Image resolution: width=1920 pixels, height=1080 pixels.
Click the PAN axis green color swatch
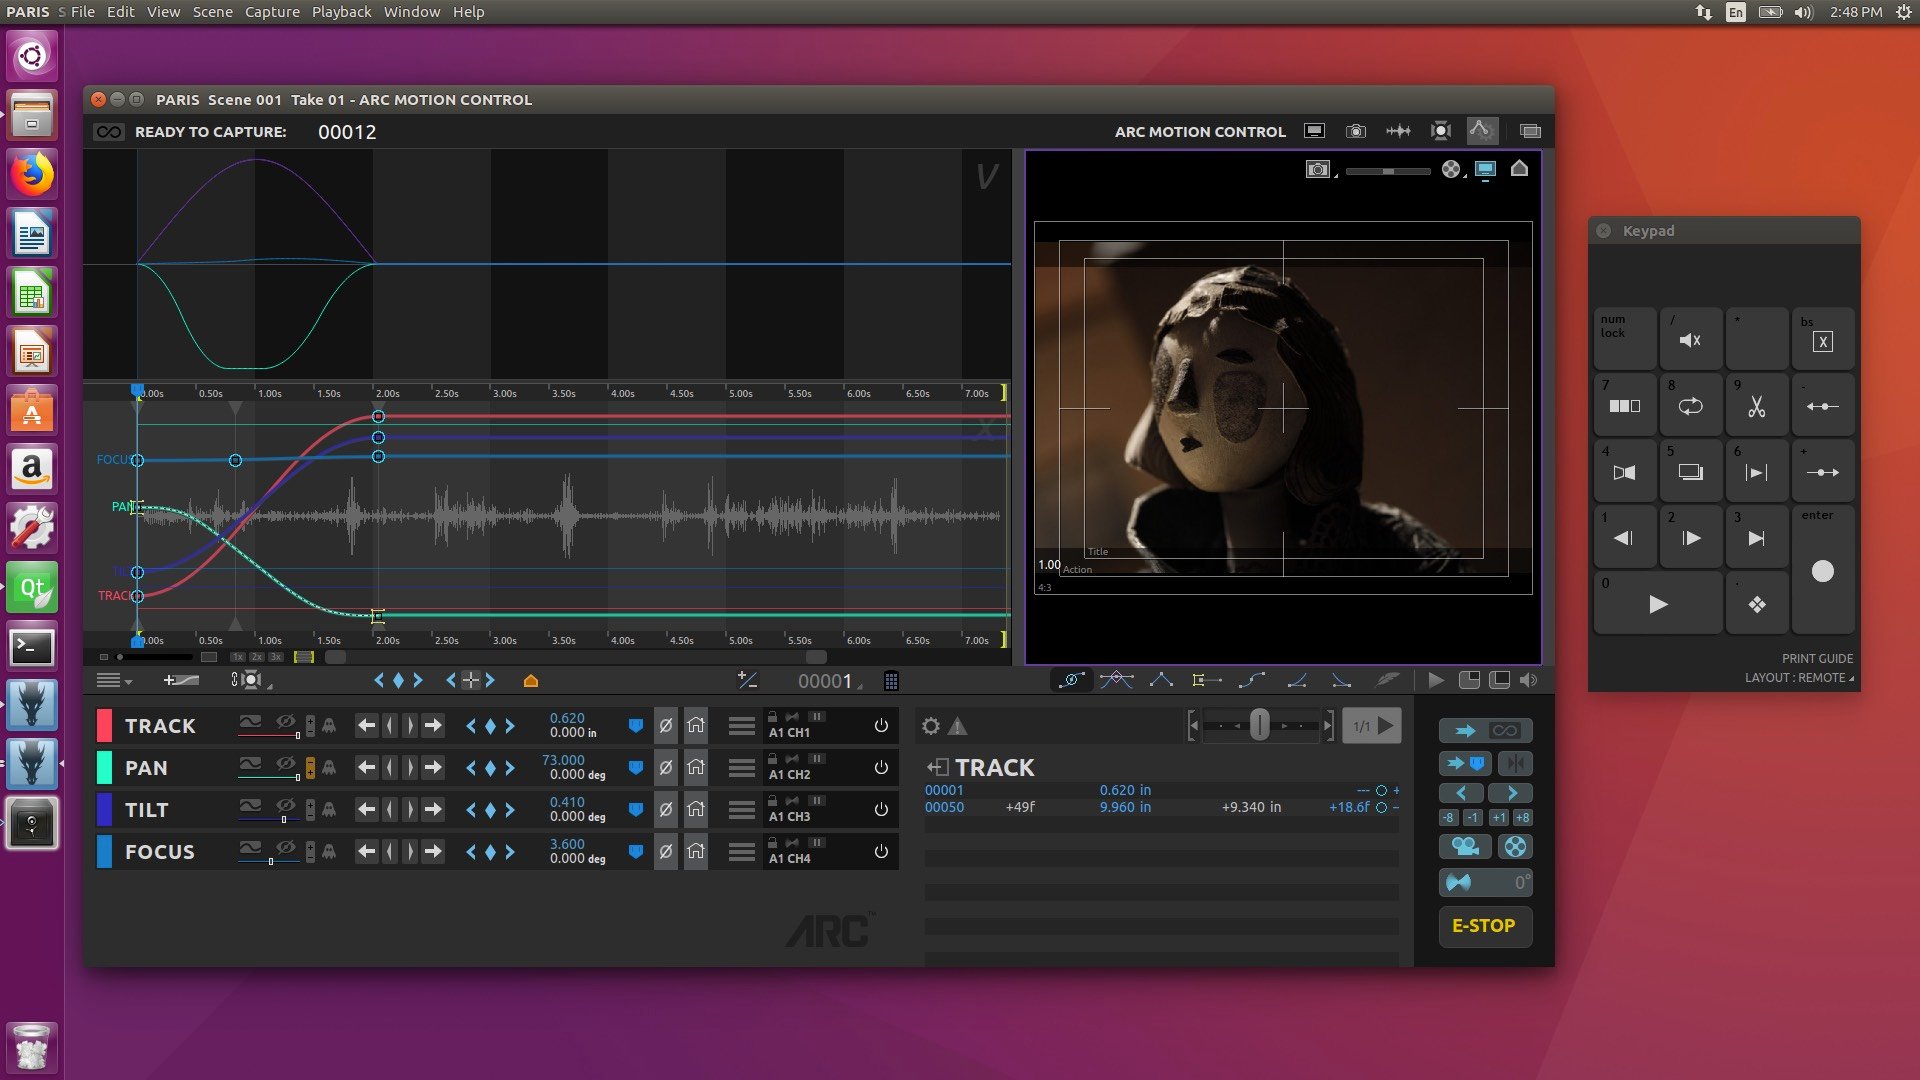click(104, 767)
